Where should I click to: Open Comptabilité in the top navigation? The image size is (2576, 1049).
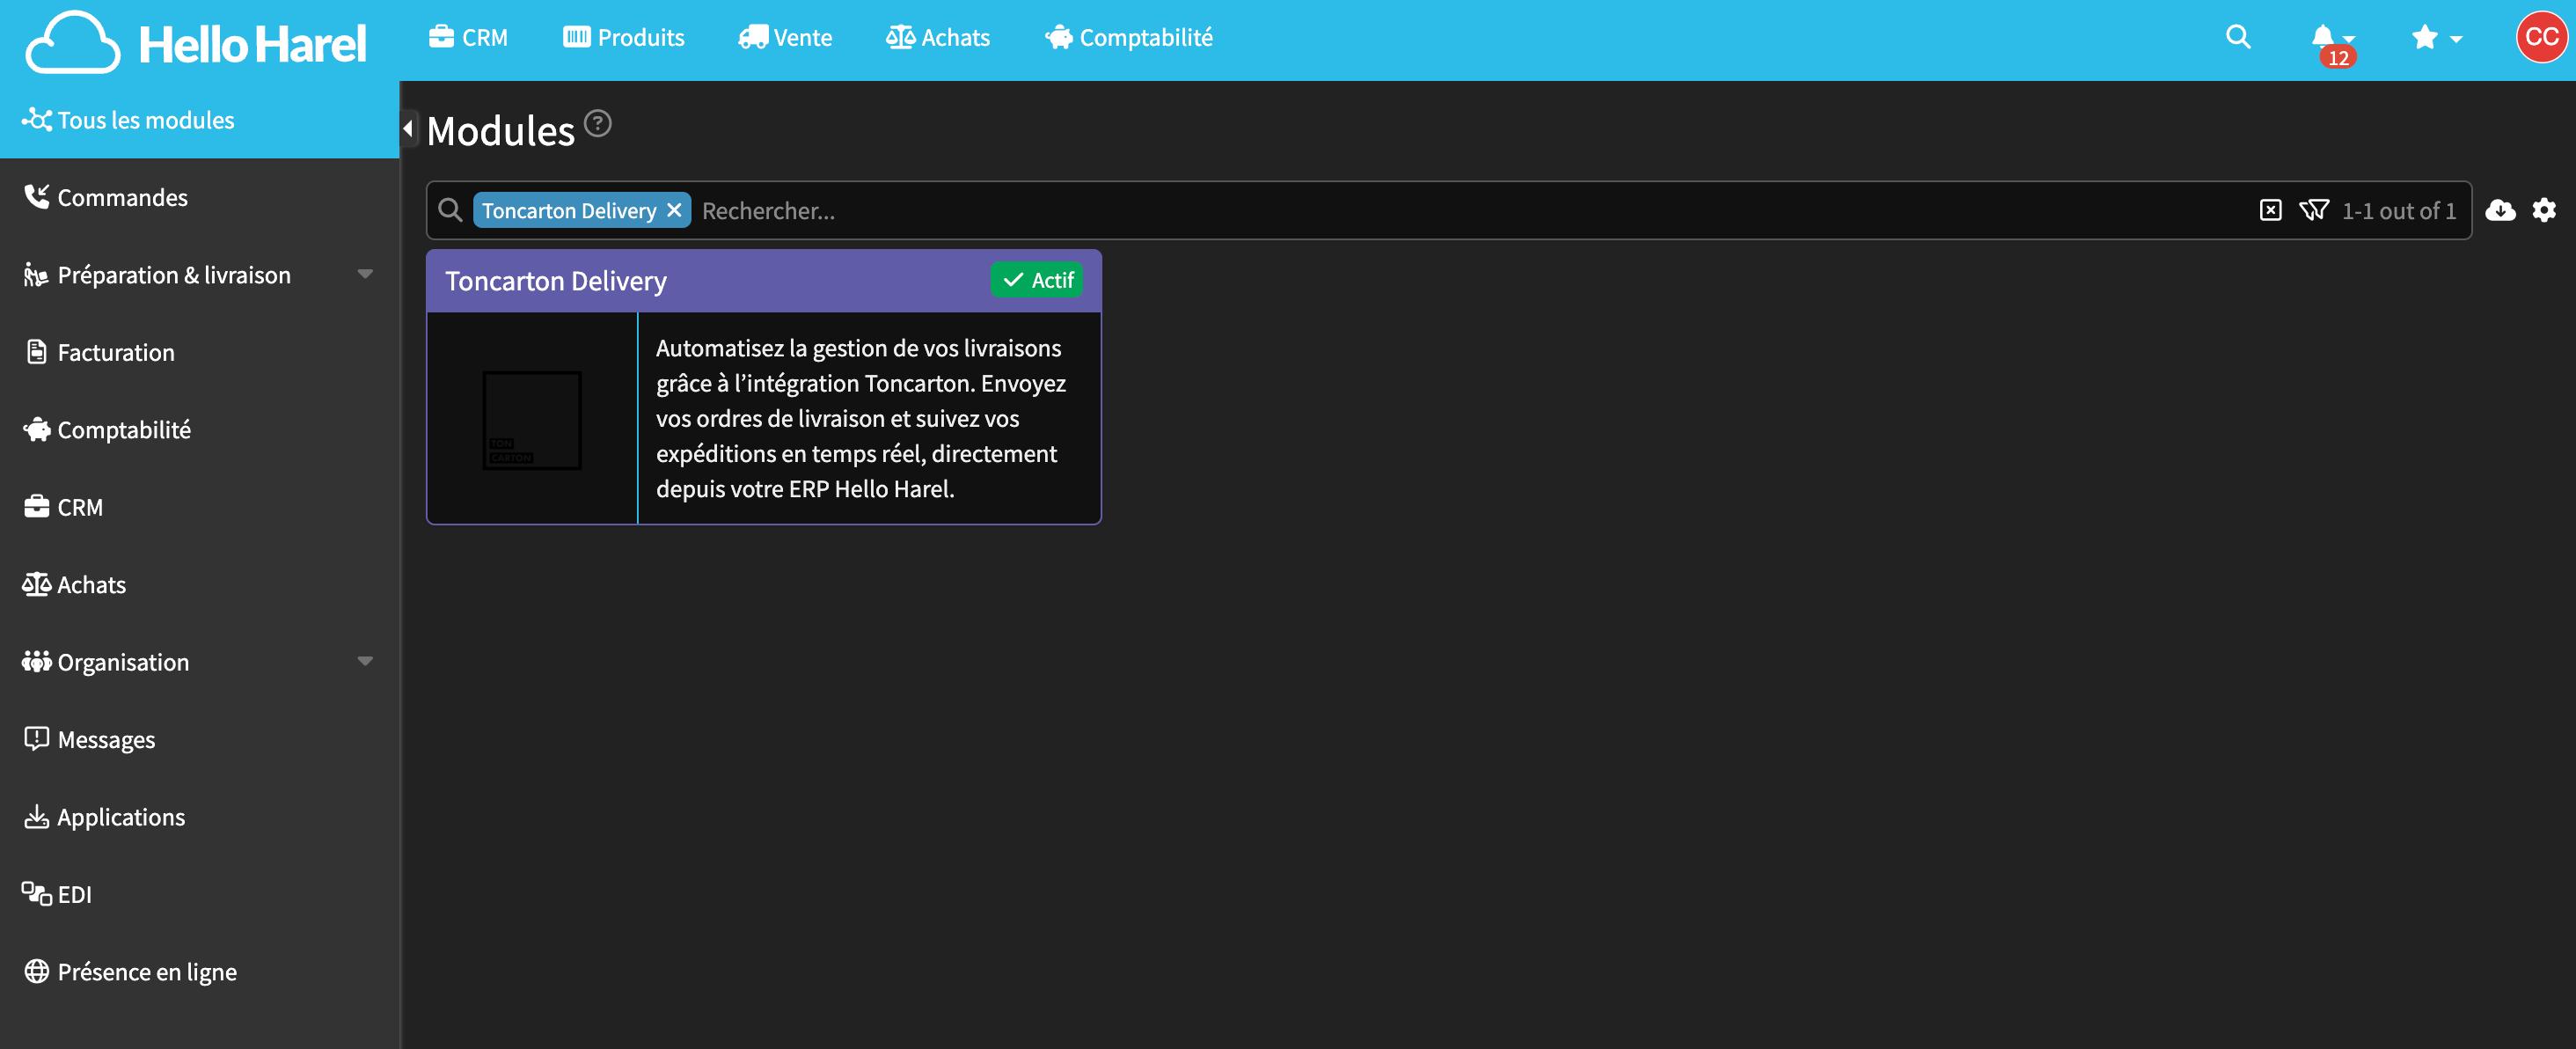(x=1129, y=38)
